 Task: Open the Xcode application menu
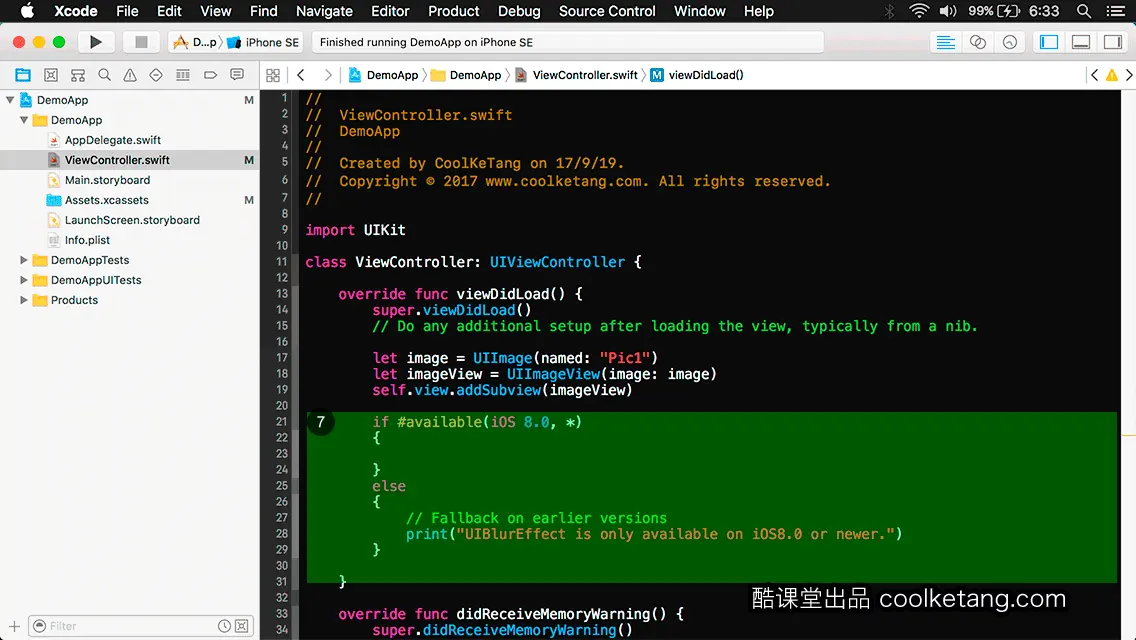click(x=75, y=11)
